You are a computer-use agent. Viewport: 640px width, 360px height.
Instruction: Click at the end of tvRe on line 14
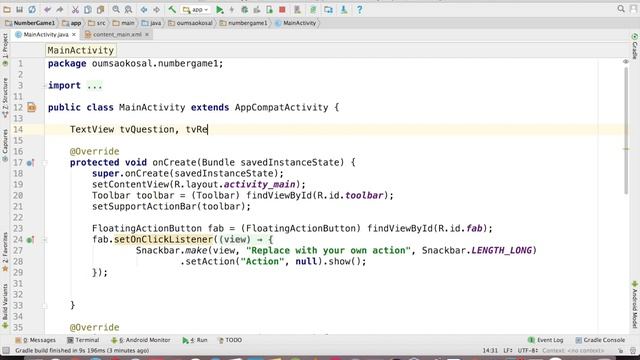pos(208,129)
